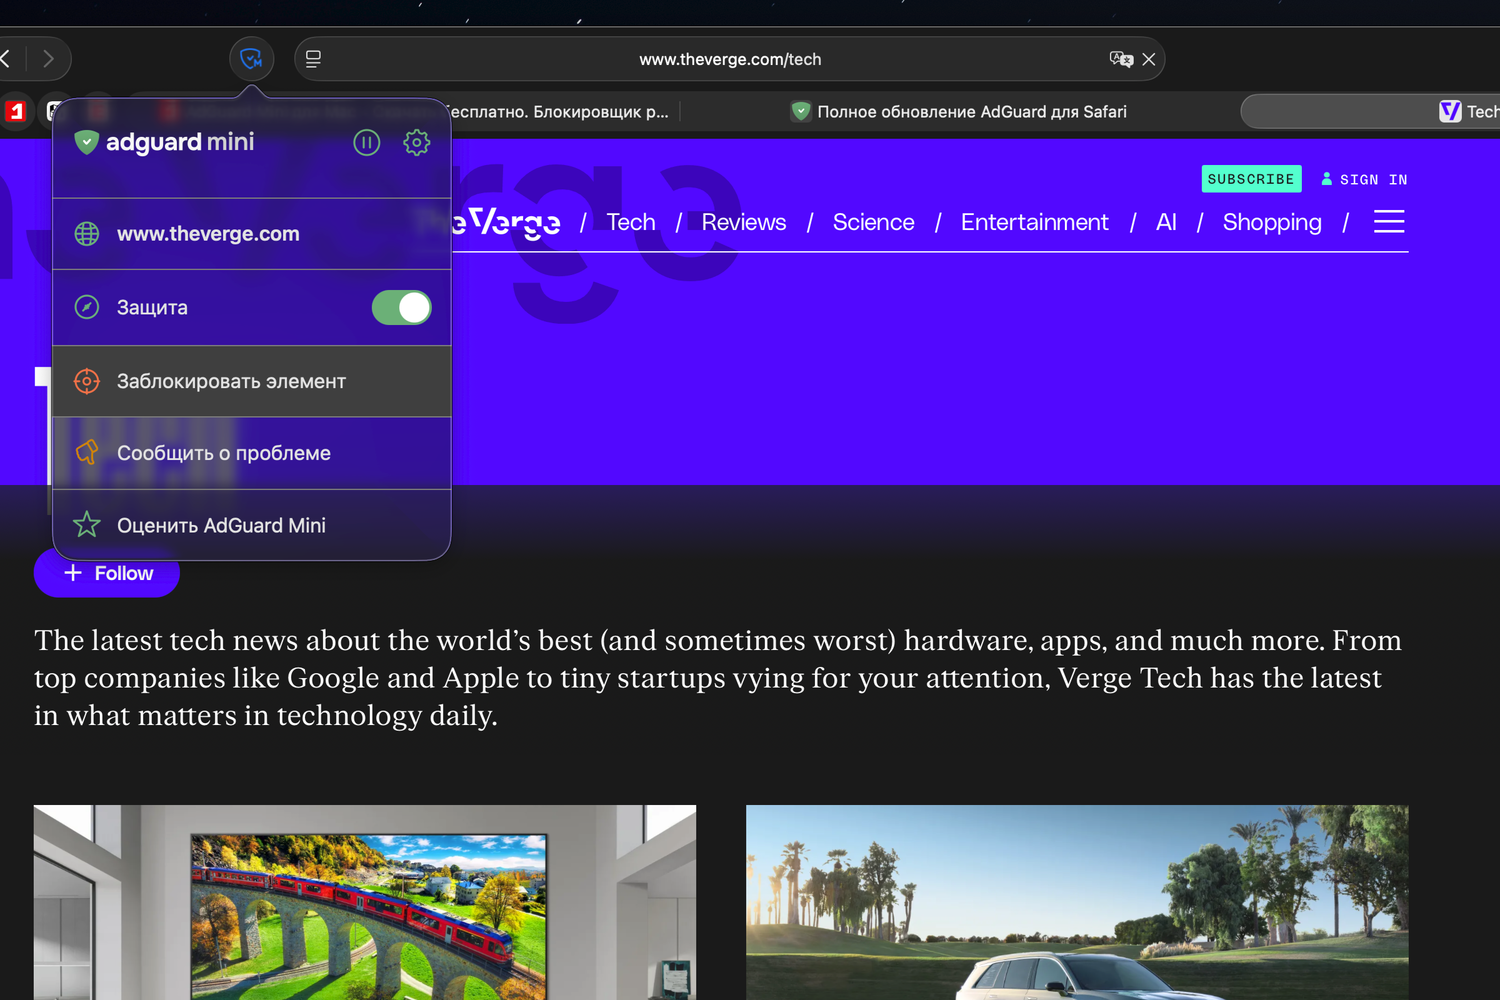Viewport: 1500px width, 1000px height.
Task: Open the white car article thumbnail
Action: [1077, 902]
